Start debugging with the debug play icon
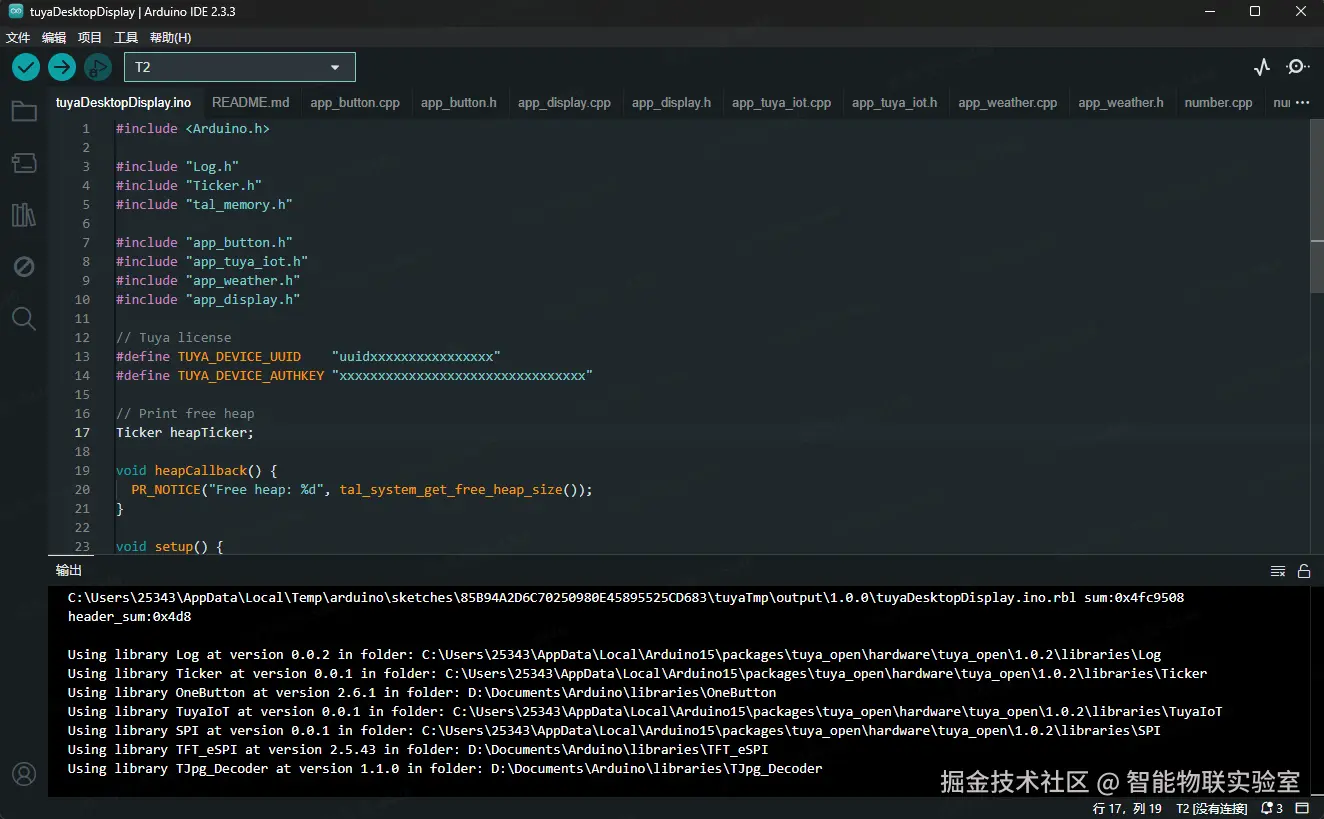 pyautogui.click(x=98, y=67)
